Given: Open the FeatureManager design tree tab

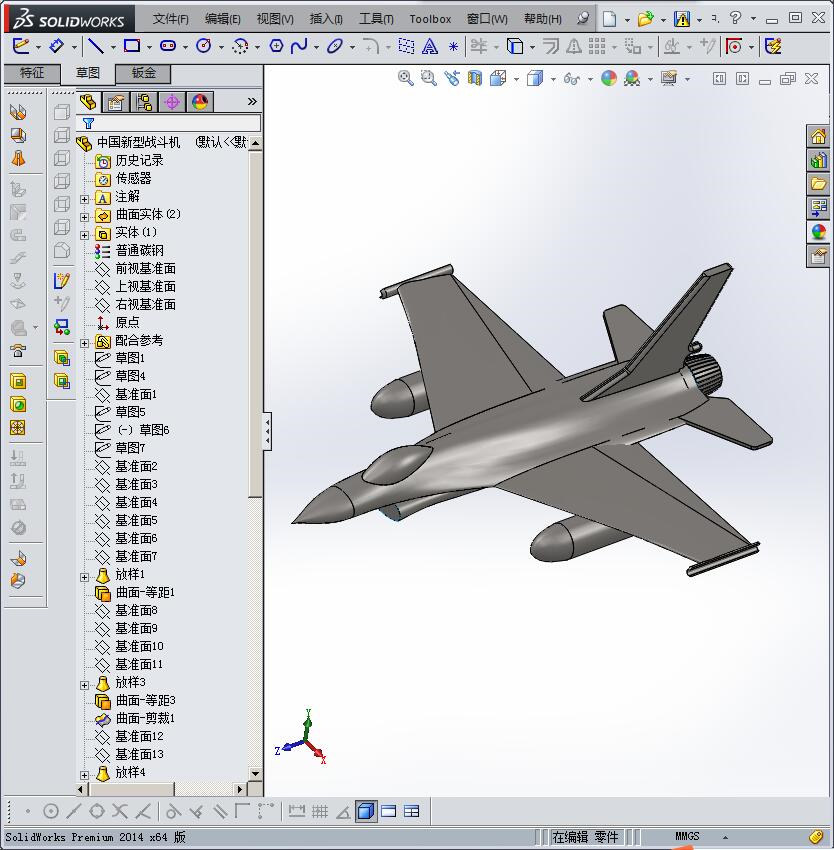Looking at the screenshot, I should pyautogui.click(x=88, y=102).
